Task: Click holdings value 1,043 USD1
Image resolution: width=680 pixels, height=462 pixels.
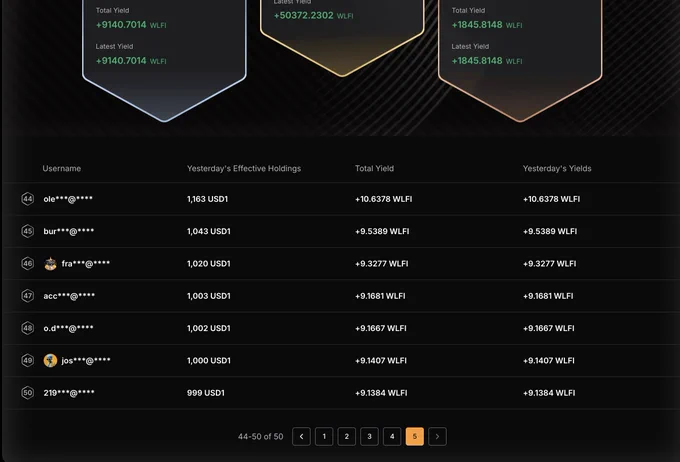Action: 209,231
